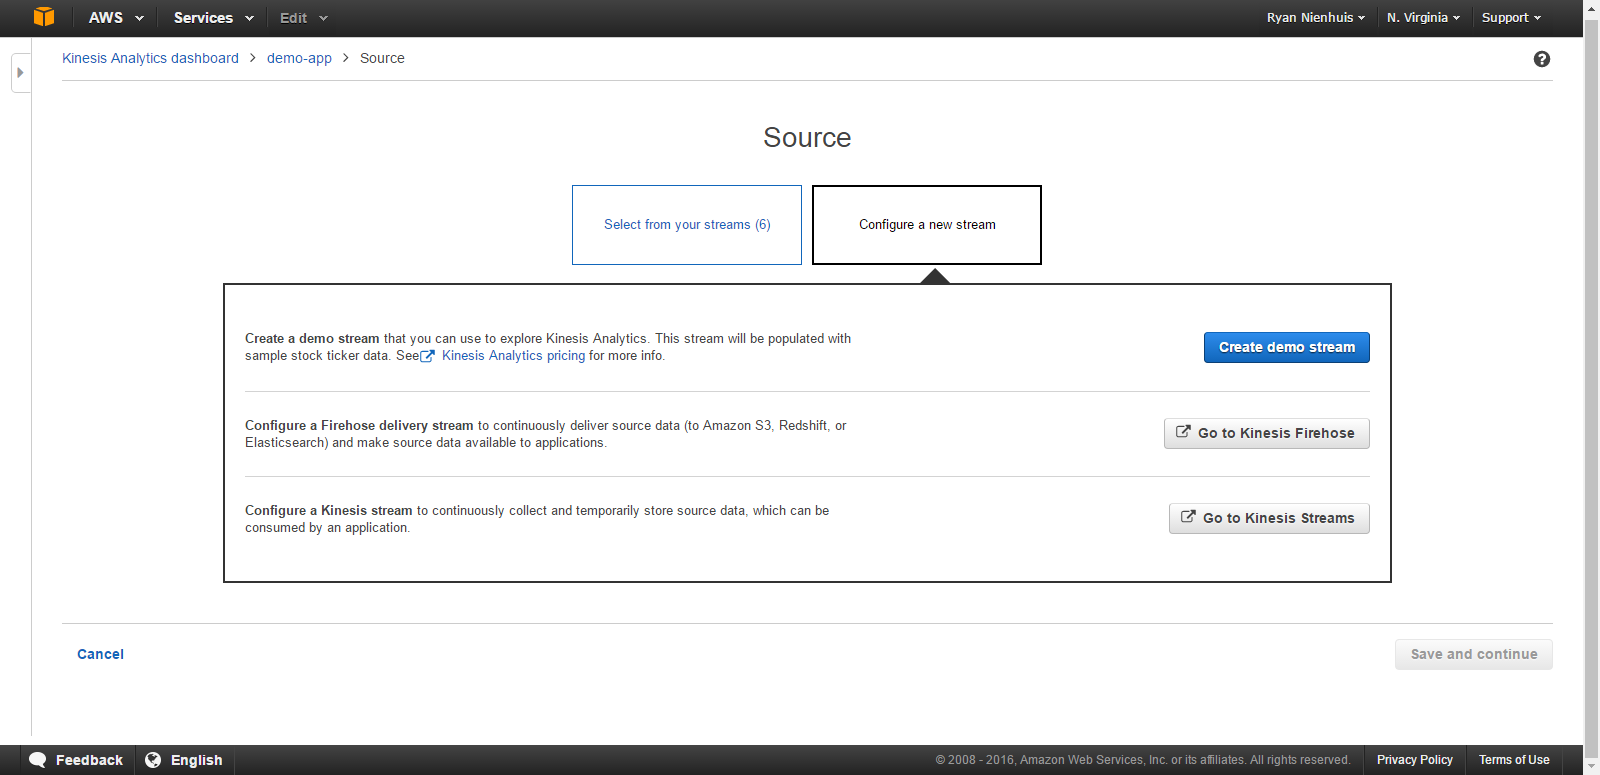Image resolution: width=1600 pixels, height=775 pixels.
Task: Open the demo-app breadcrumb link
Action: click(299, 58)
